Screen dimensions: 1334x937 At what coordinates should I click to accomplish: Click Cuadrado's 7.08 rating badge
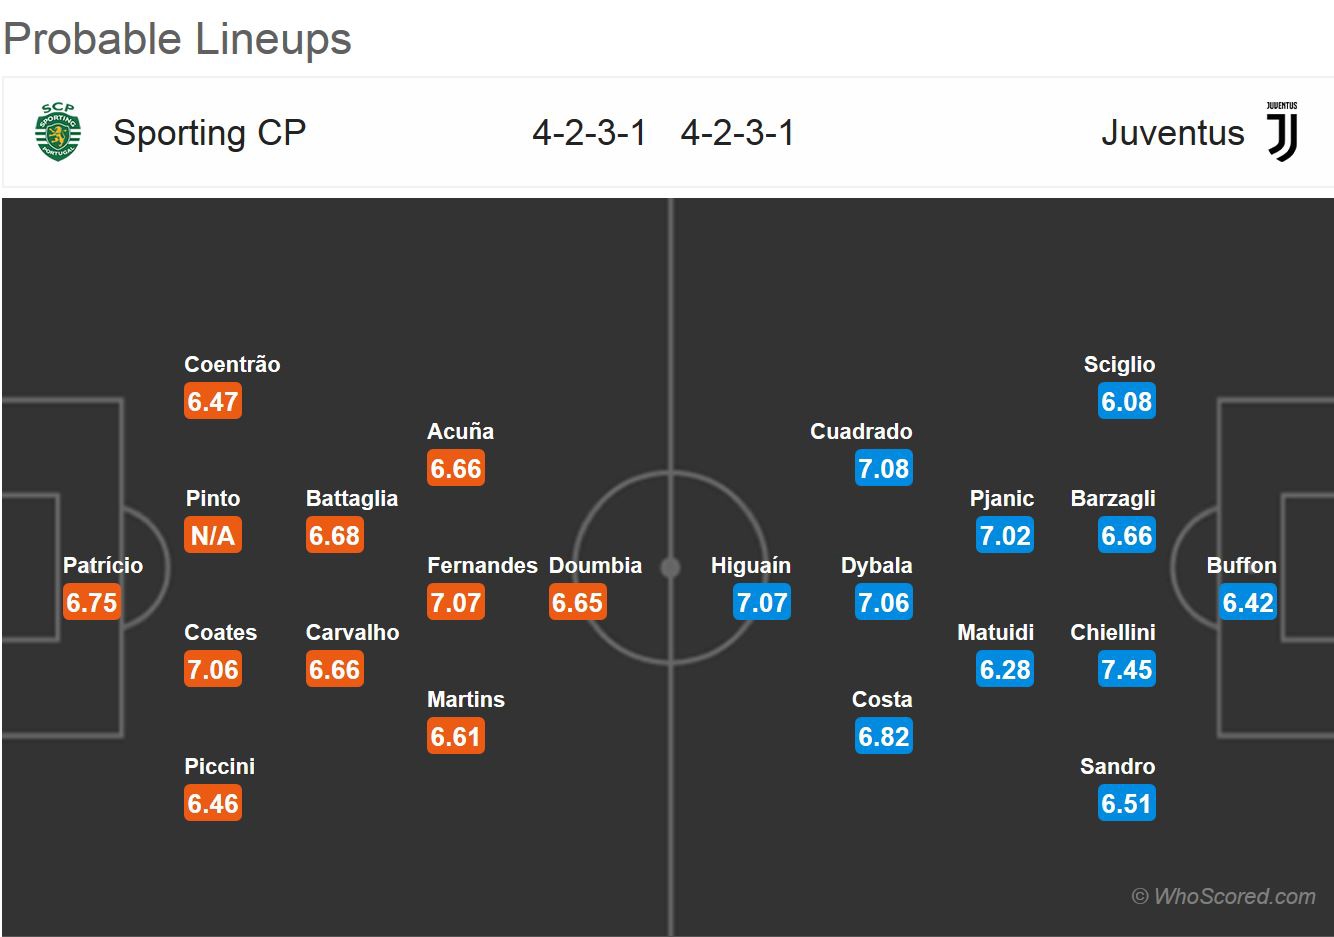click(884, 469)
